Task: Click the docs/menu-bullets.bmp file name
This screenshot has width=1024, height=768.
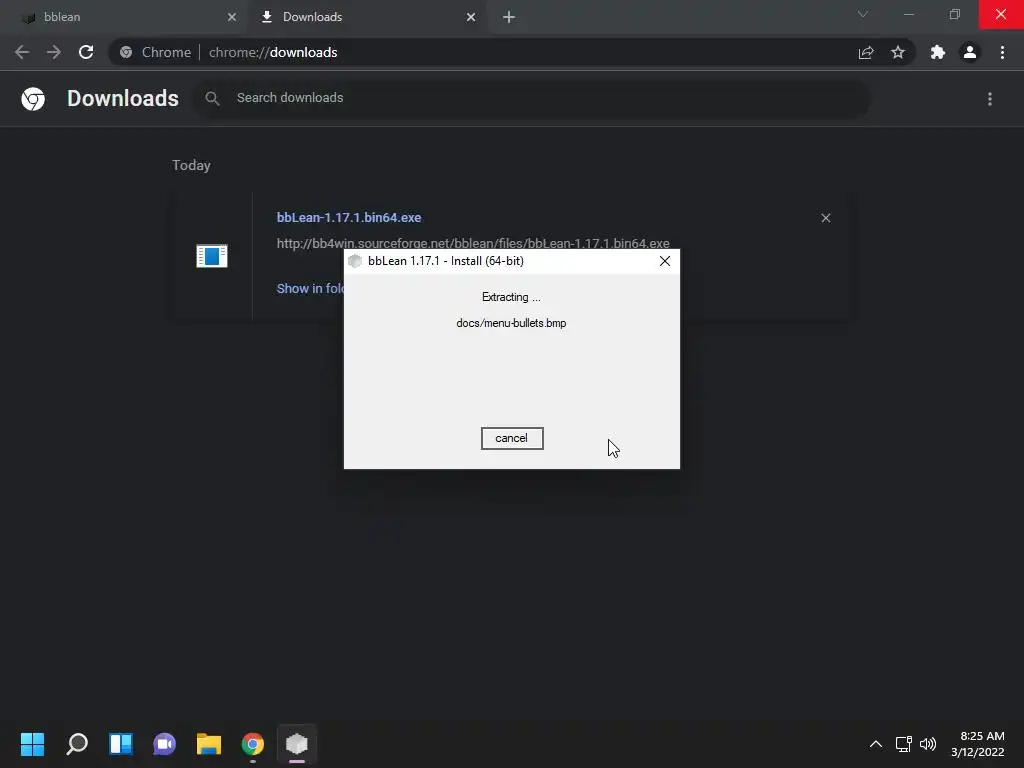Action: point(511,323)
